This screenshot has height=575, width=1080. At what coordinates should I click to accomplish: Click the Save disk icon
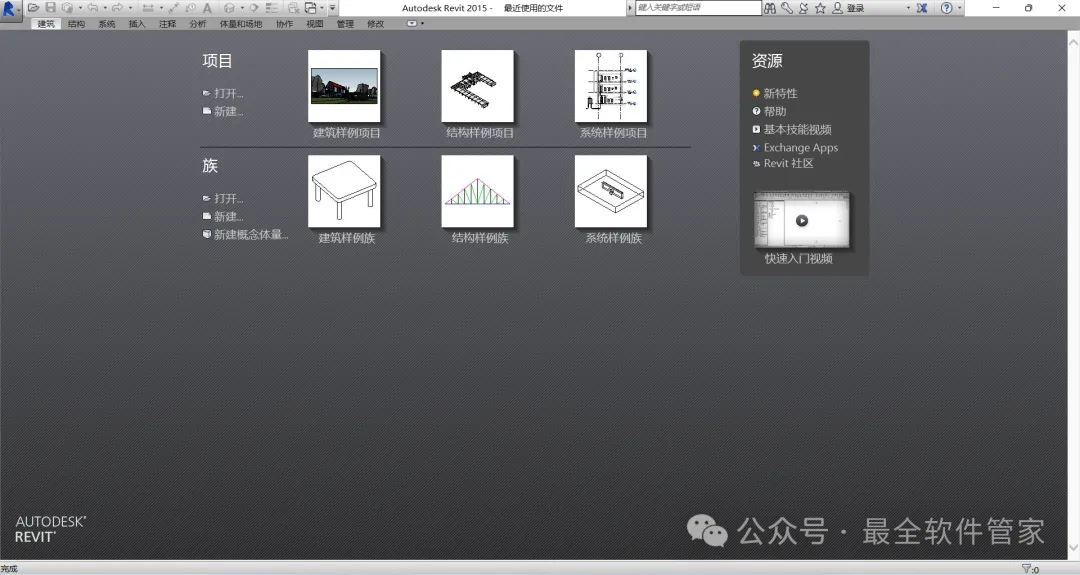[50, 8]
